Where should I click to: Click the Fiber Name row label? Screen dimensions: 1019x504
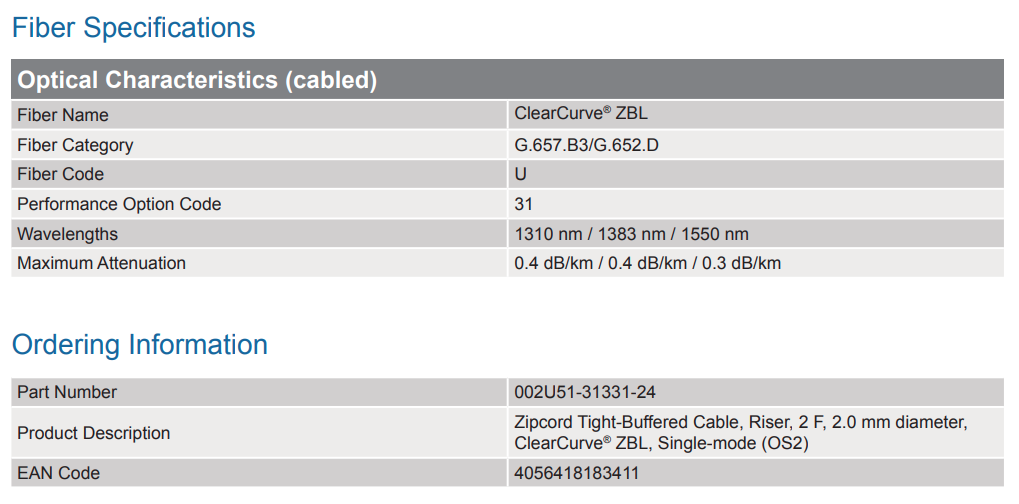63,115
